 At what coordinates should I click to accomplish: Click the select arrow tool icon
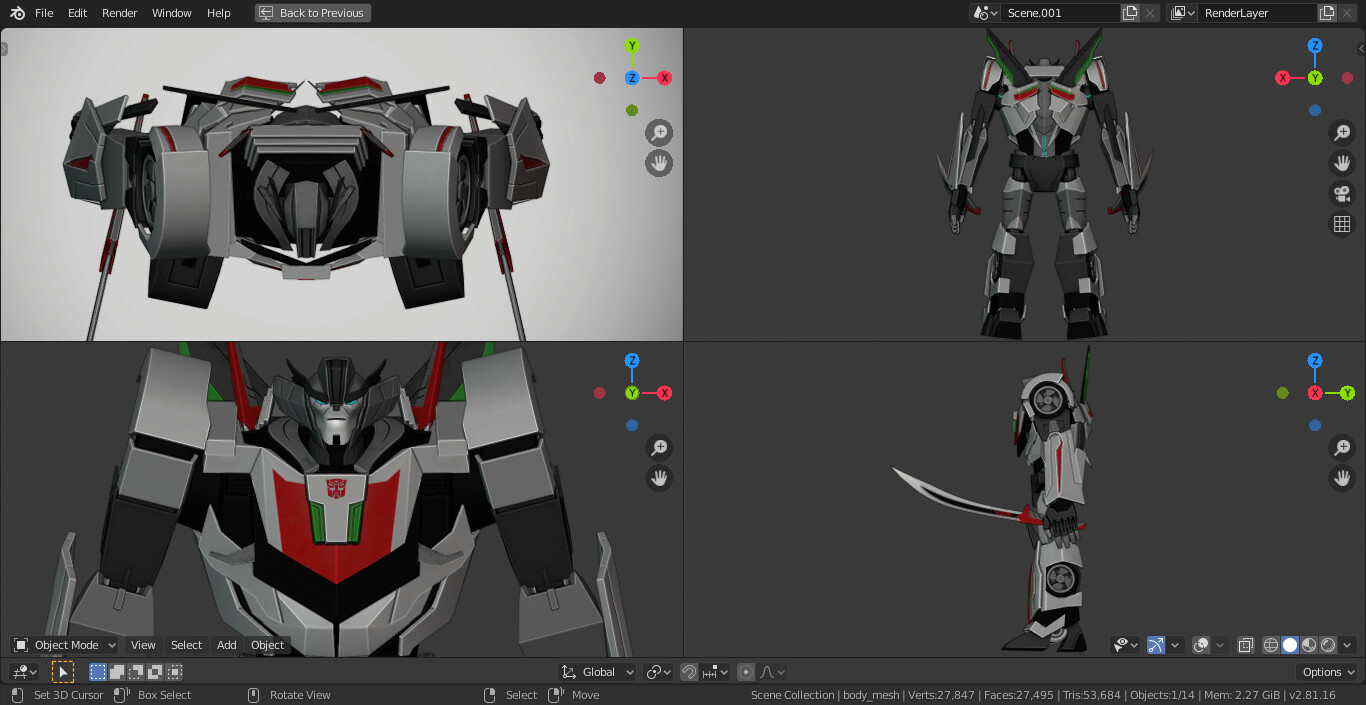pyautogui.click(x=64, y=671)
